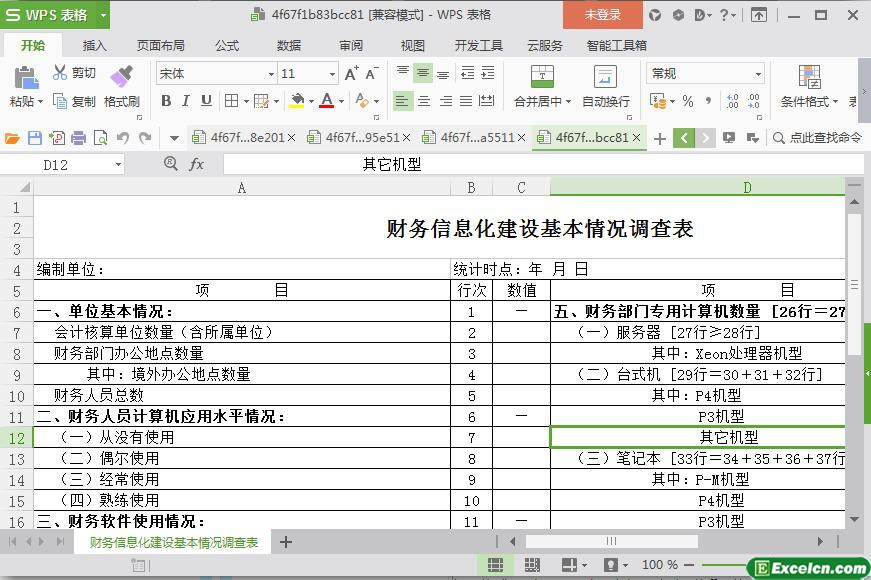
Task: Click the Cut scissors icon
Action: click(x=60, y=73)
